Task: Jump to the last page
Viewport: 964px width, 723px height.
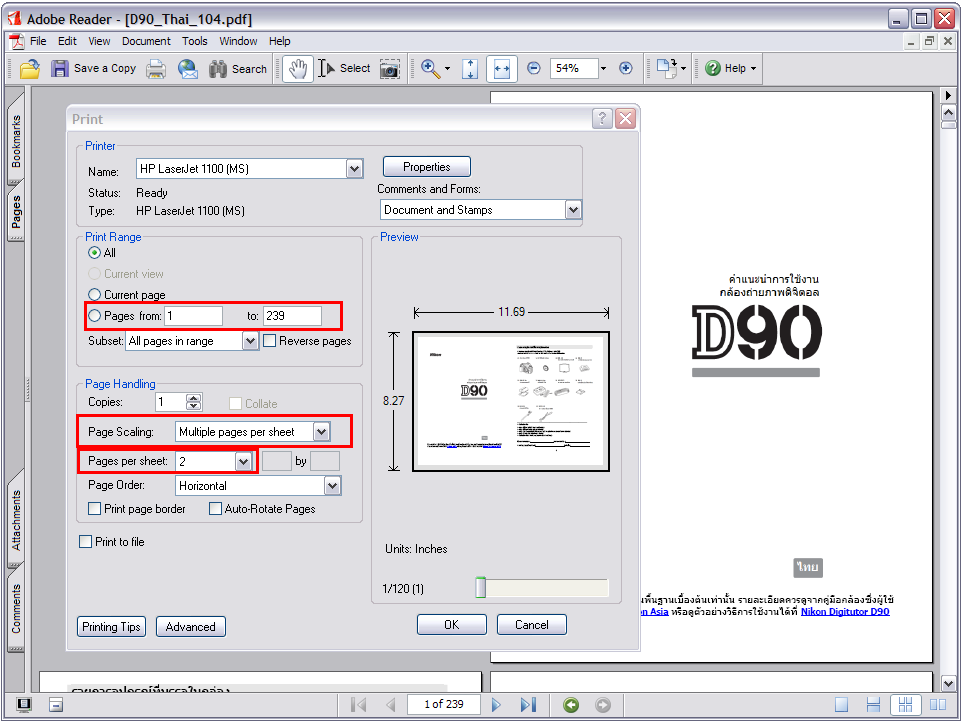Action: pos(528,705)
